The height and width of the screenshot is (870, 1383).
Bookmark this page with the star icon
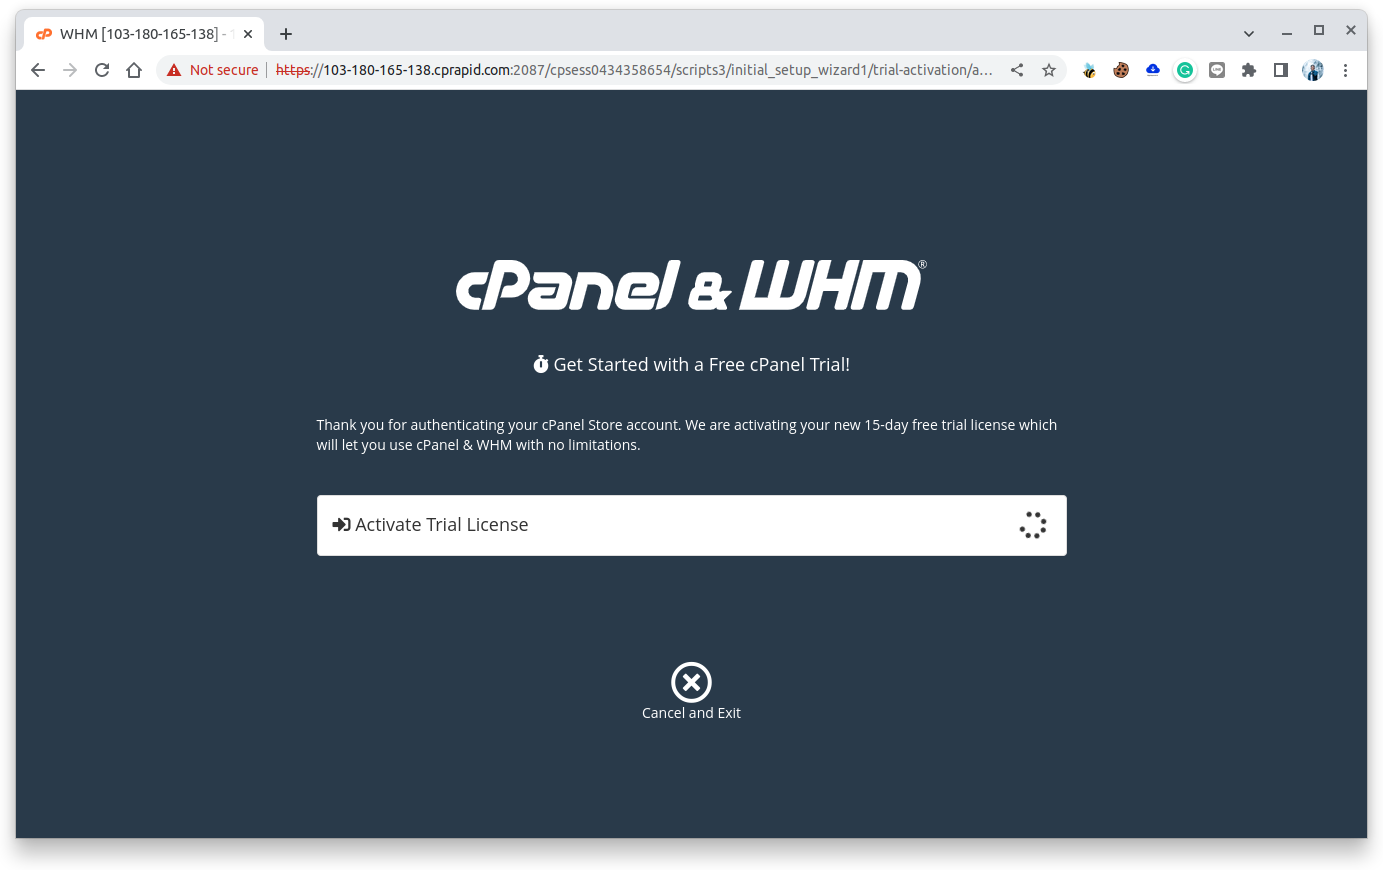click(x=1049, y=70)
